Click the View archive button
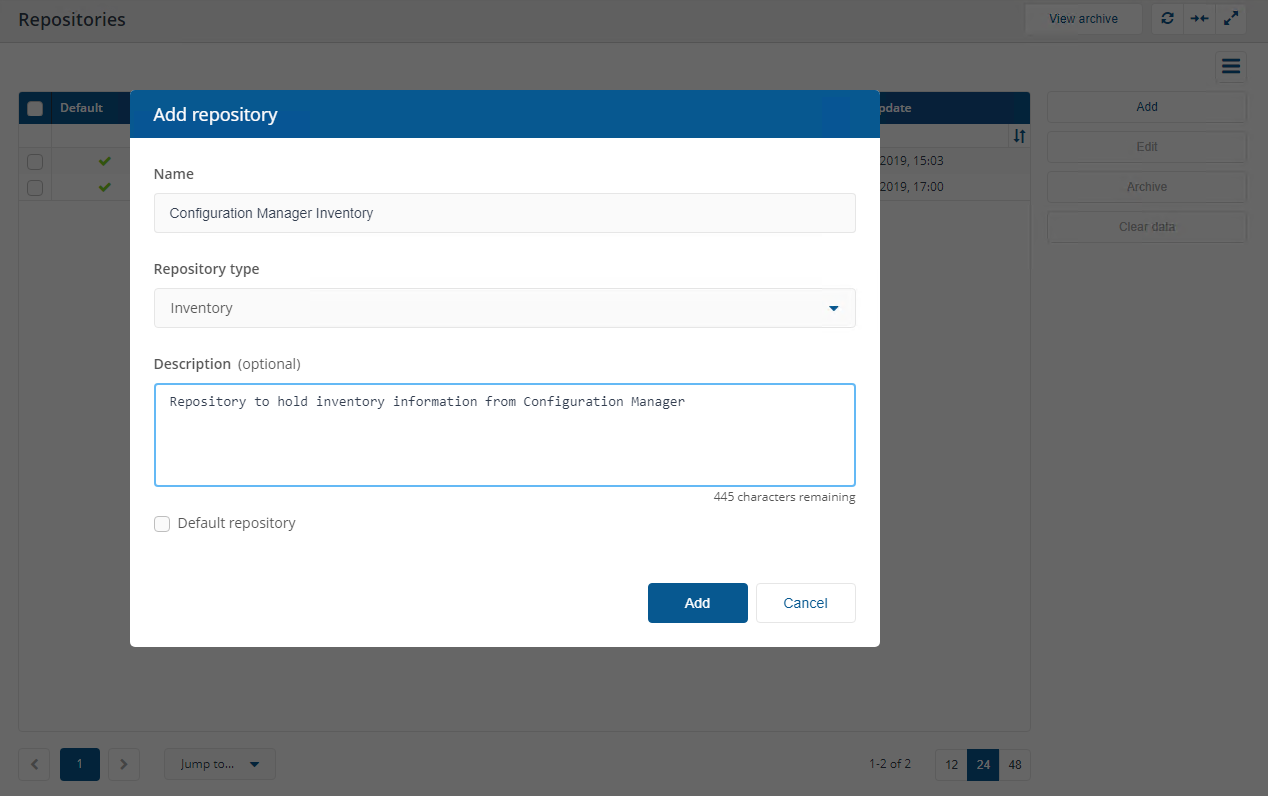Viewport: 1268px width, 796px height. 1083,19
